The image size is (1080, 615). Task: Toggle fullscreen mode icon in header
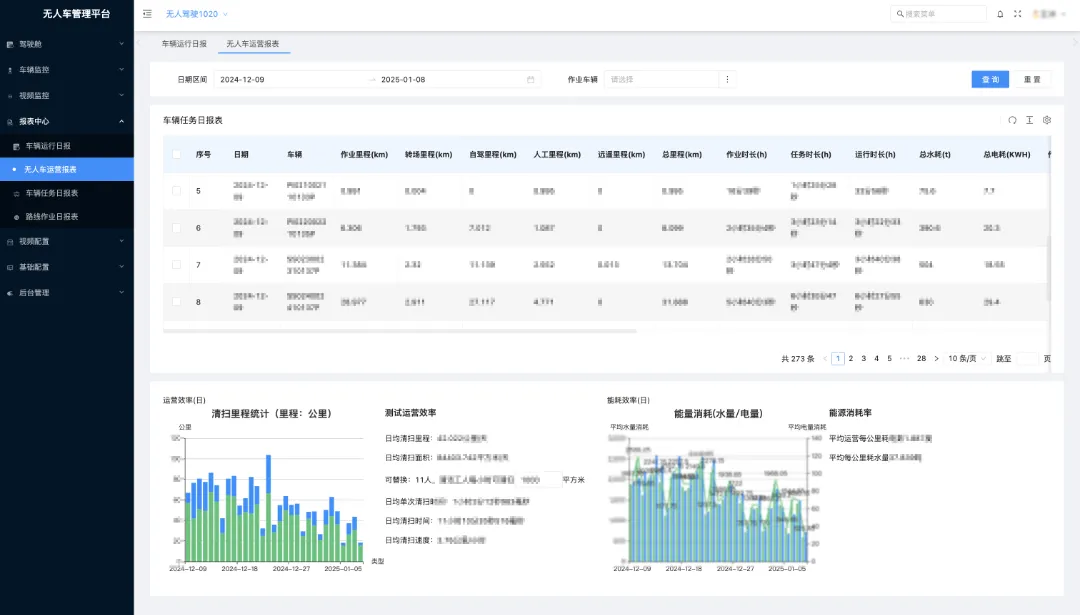[x=1018, y=14]
